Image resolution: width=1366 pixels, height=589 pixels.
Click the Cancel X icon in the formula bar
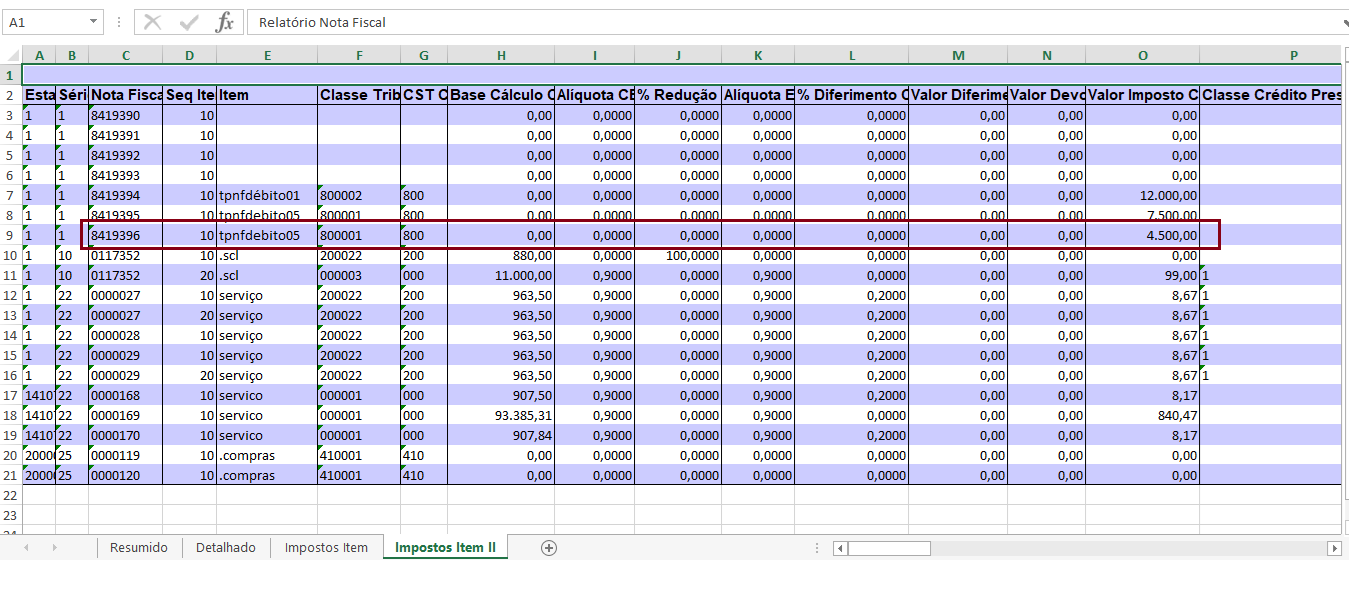(x=152, y=22)
